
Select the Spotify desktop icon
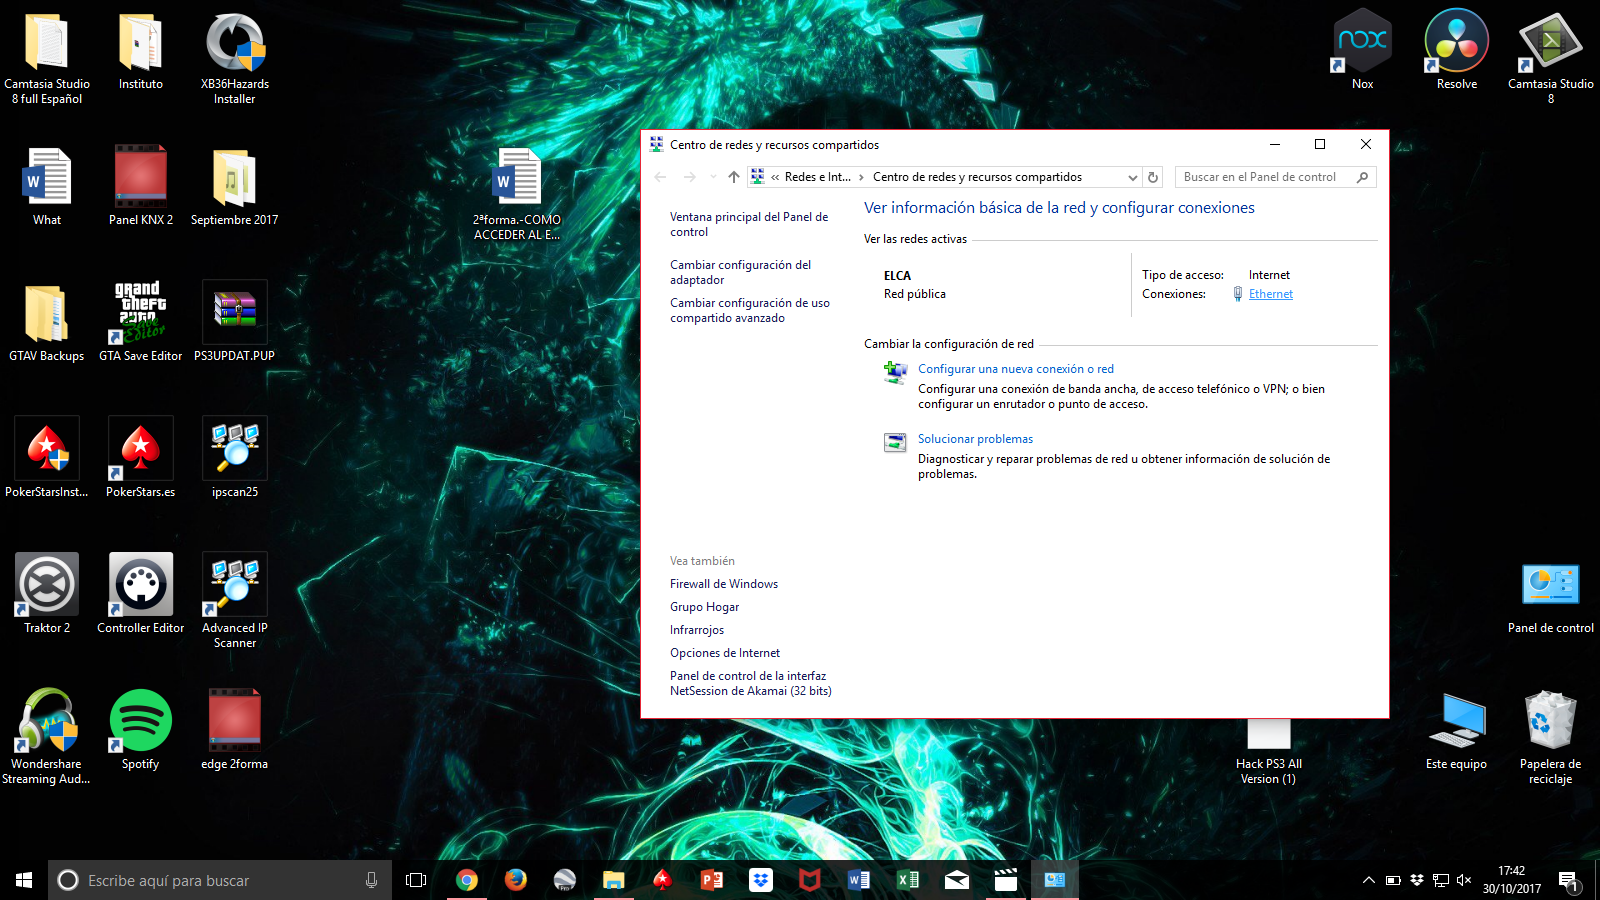(141, 730)
